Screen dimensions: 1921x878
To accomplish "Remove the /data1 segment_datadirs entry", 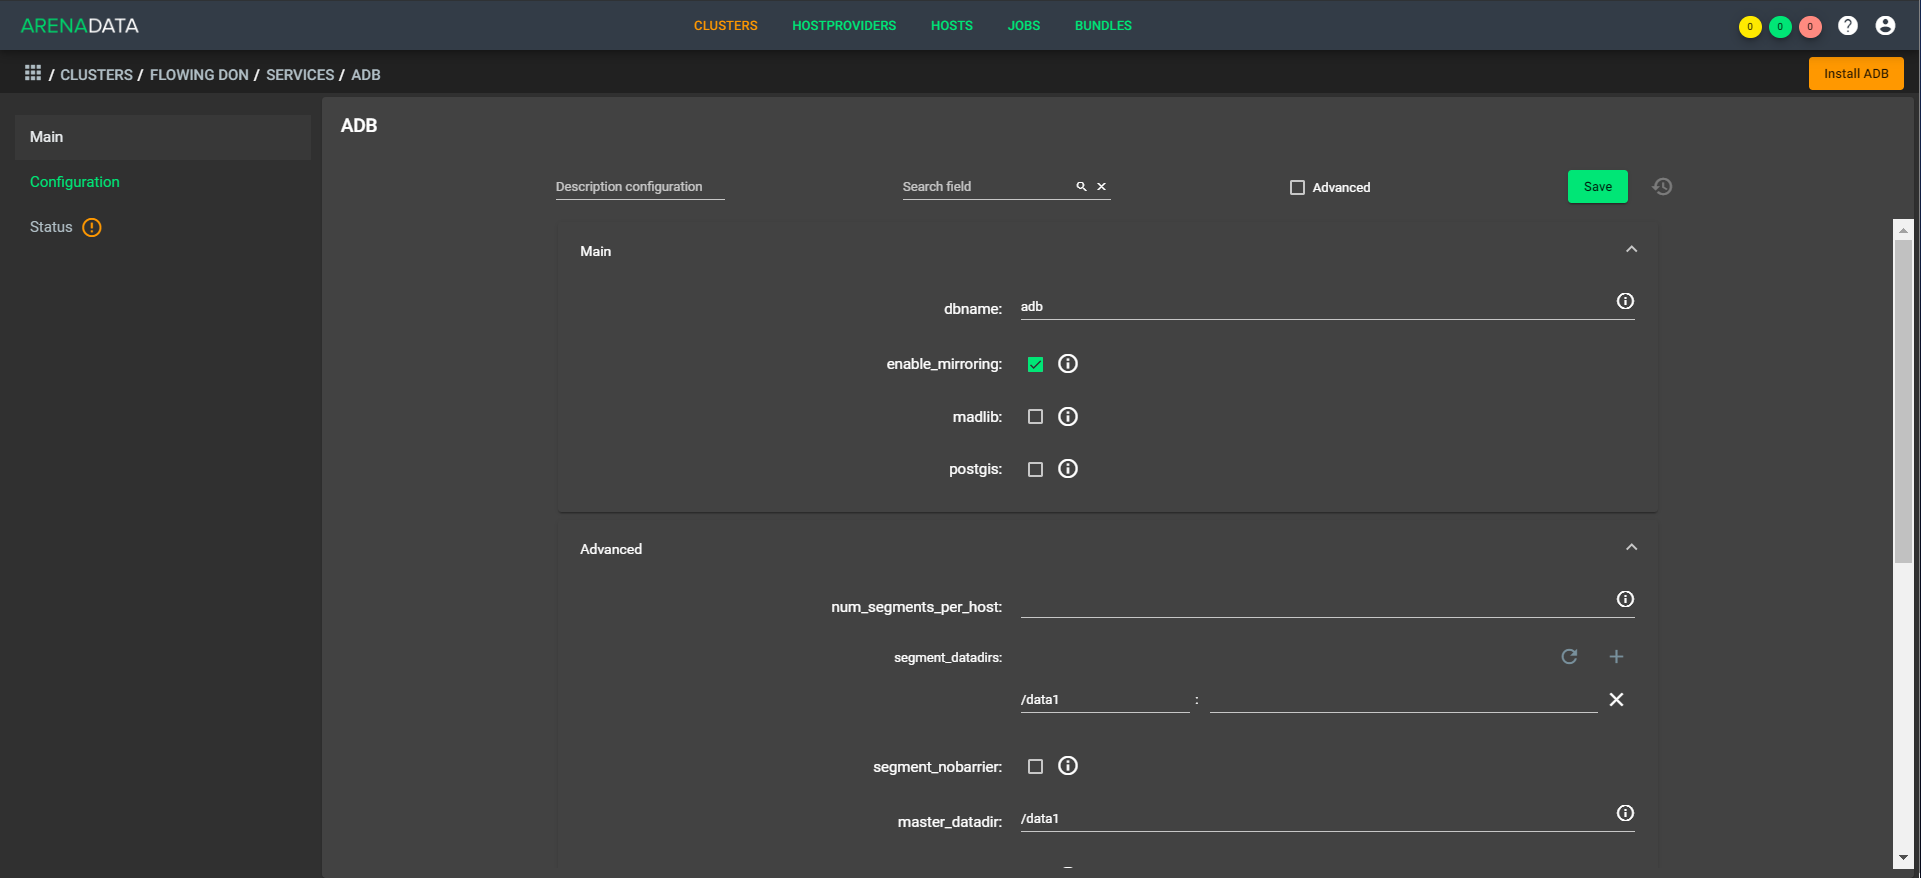I will [x=1616, y=700].
